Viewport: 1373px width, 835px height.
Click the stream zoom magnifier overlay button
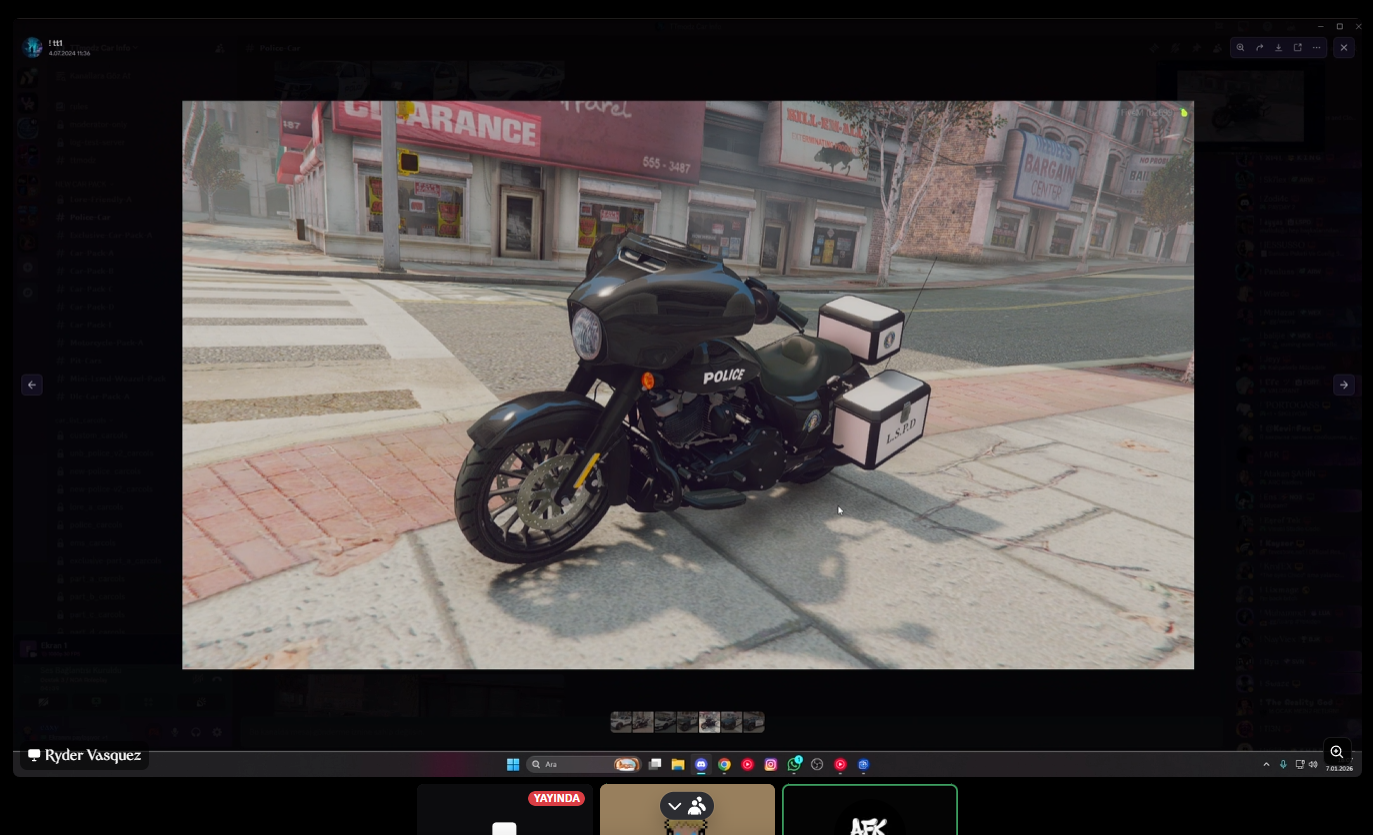click(1337, 752)
